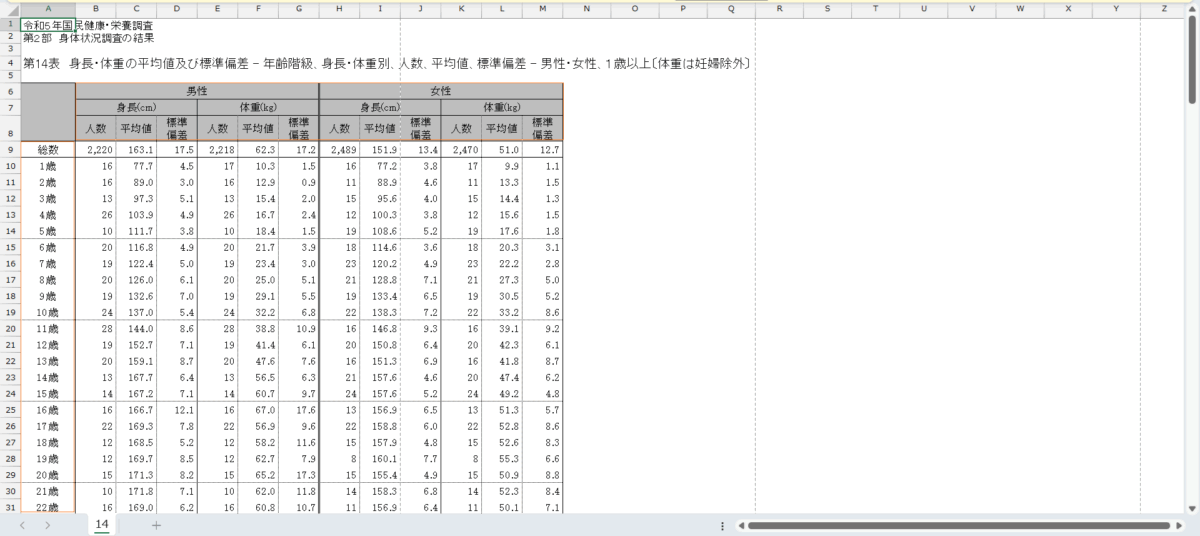
Task: Select column M header
Action: (542, 10)
